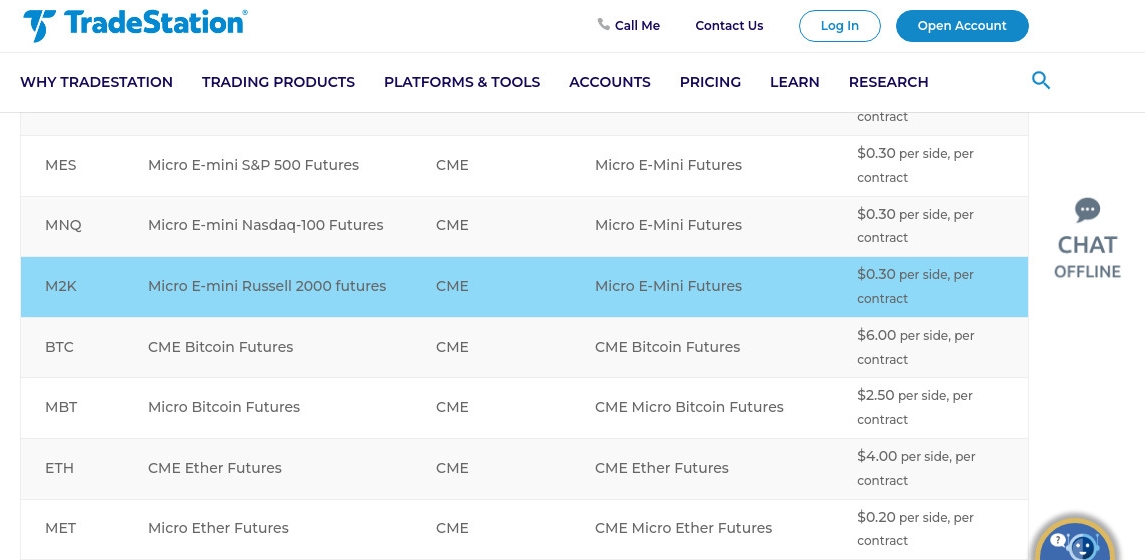Open the Pricing menu
This screenshot has height=560, width=1145.
click(711, 82)
